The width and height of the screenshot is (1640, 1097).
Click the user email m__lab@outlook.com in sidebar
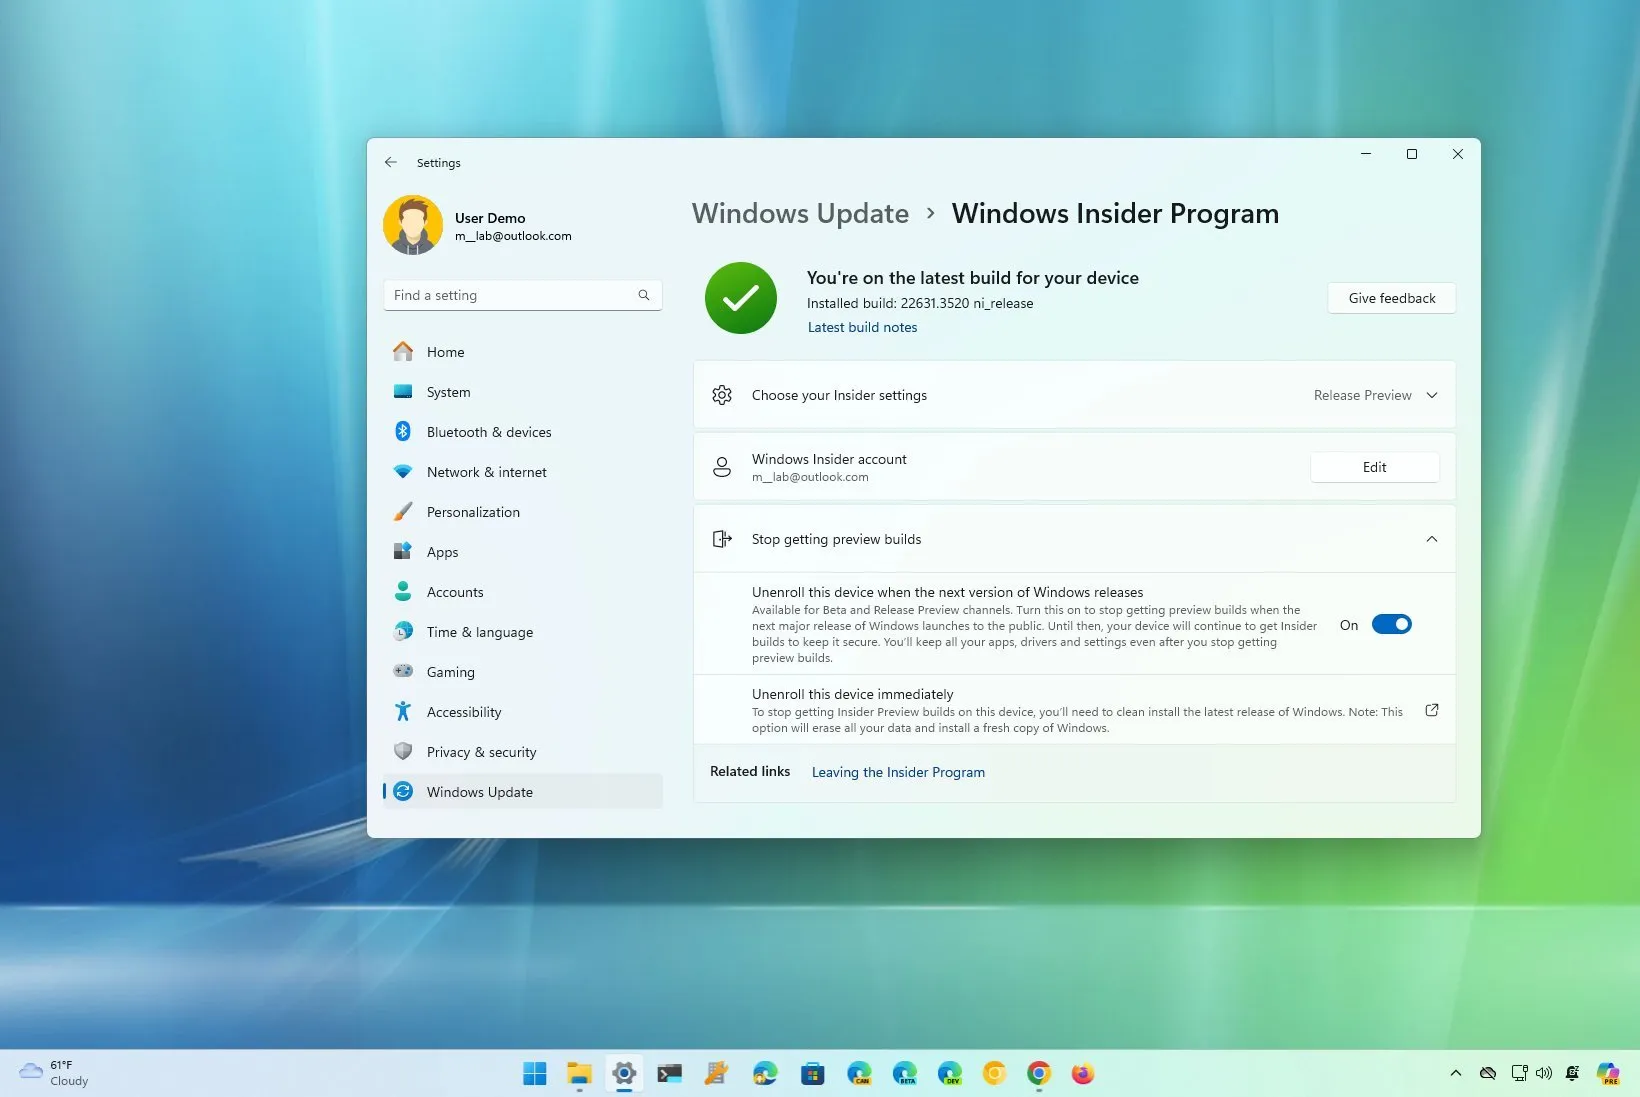click(513, 236)
